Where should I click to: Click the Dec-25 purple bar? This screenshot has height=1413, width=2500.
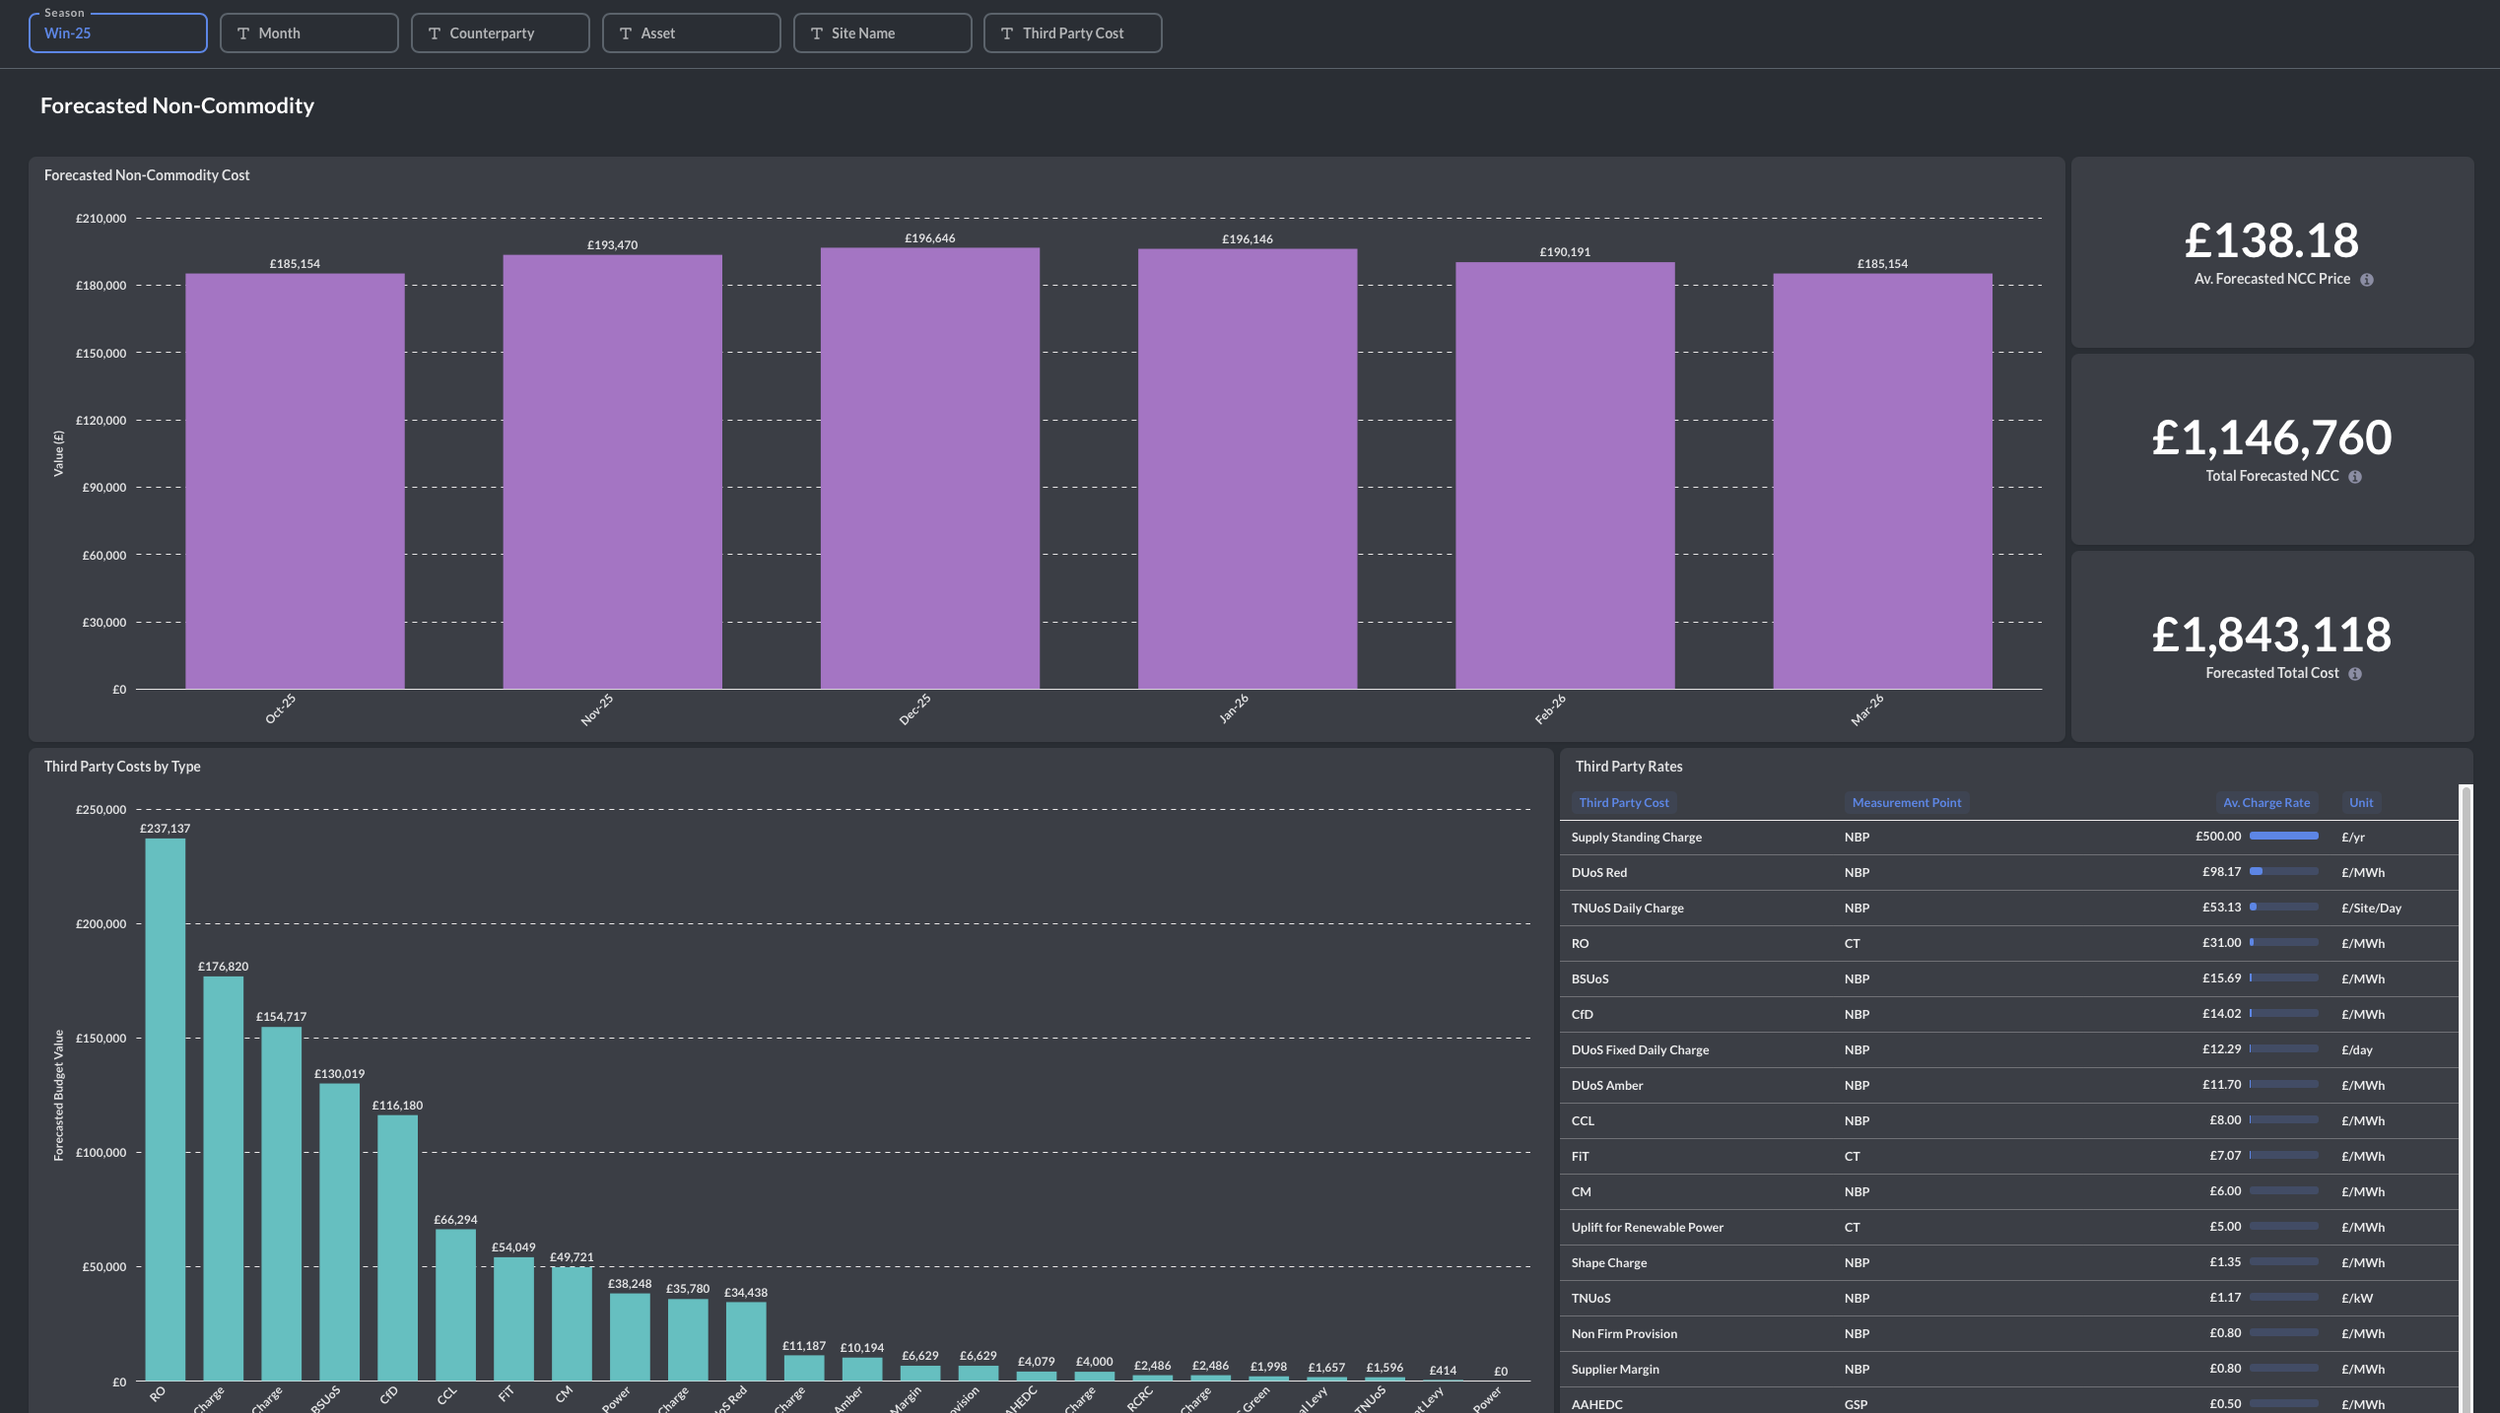coord(929,468)
